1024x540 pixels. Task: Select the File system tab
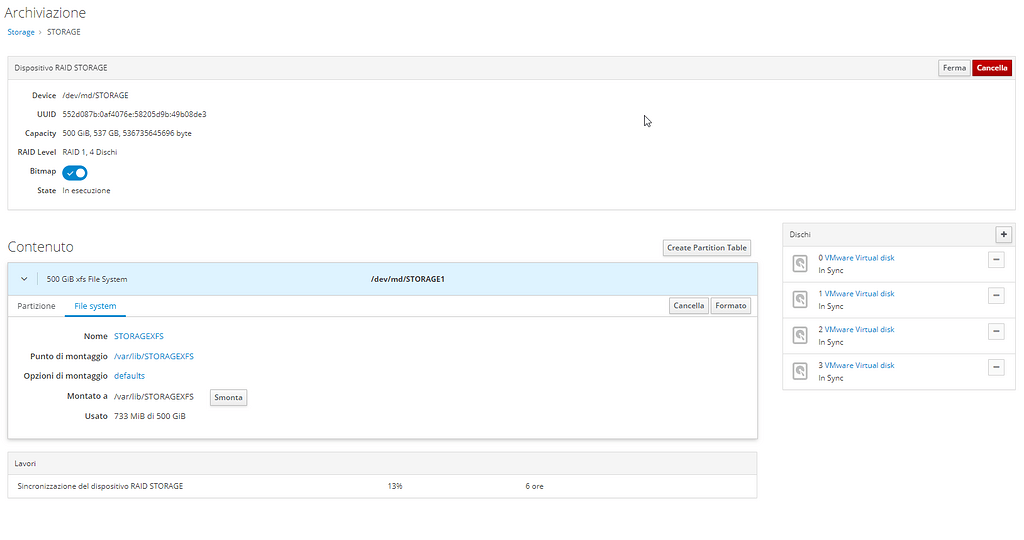coord(95,306)
